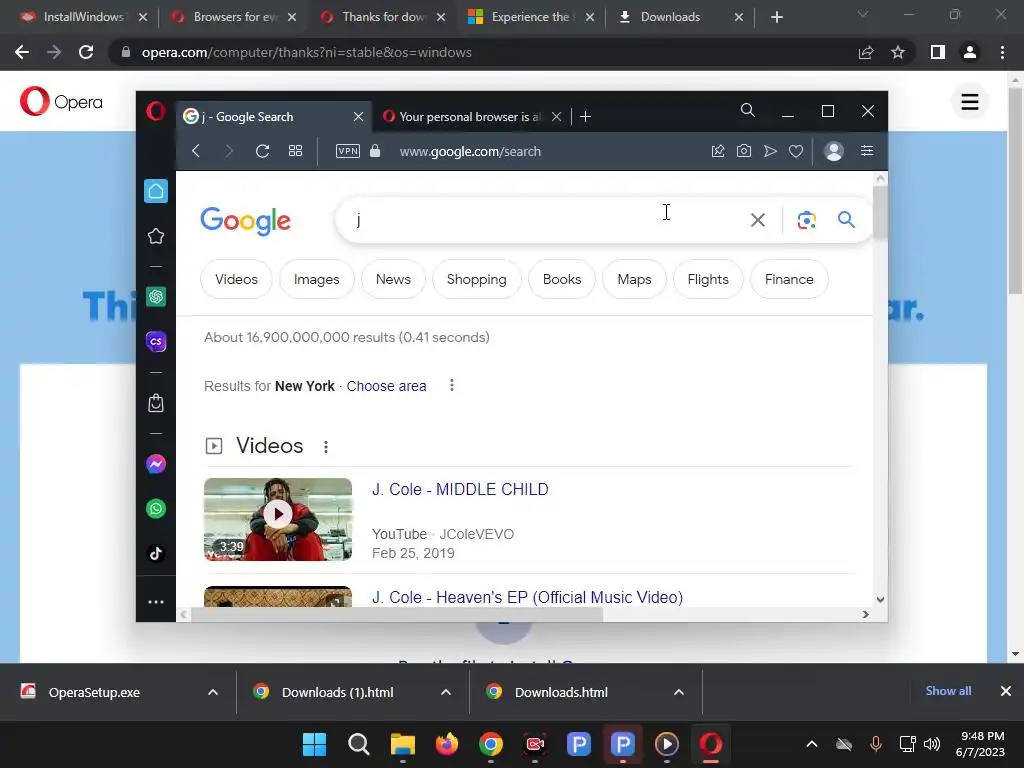
Task: Launch ChatGPT from the Opera sidebar
Action: [x=155, y=297]
